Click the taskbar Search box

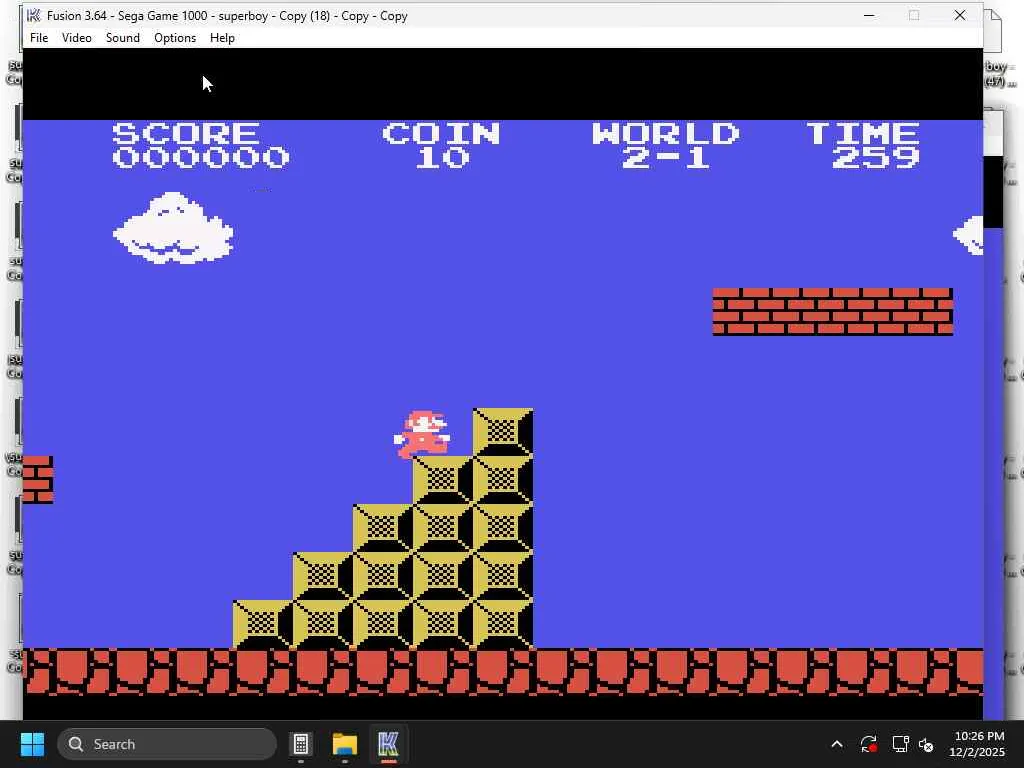[x=167, y=744]
